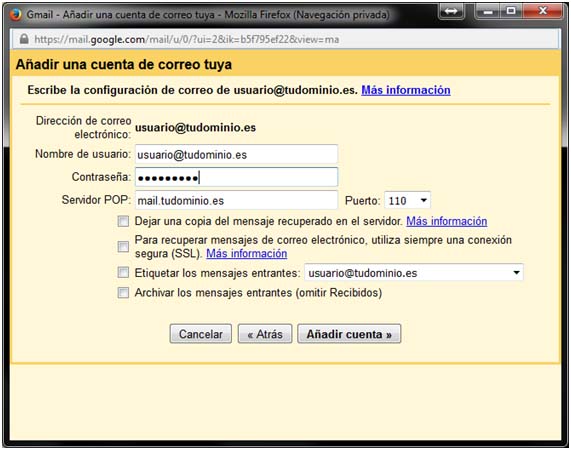
Task: Click the padlock security icon in address bar
Action: [24, 39]
